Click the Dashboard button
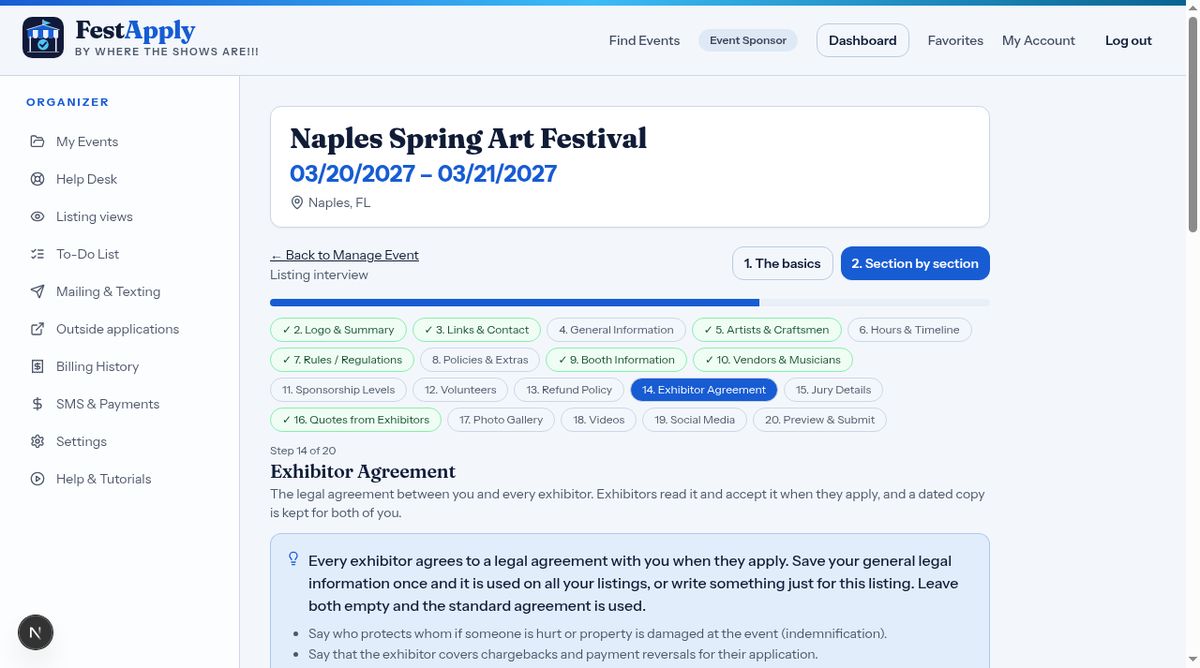 pyautogui.click(x=863, y=40)
